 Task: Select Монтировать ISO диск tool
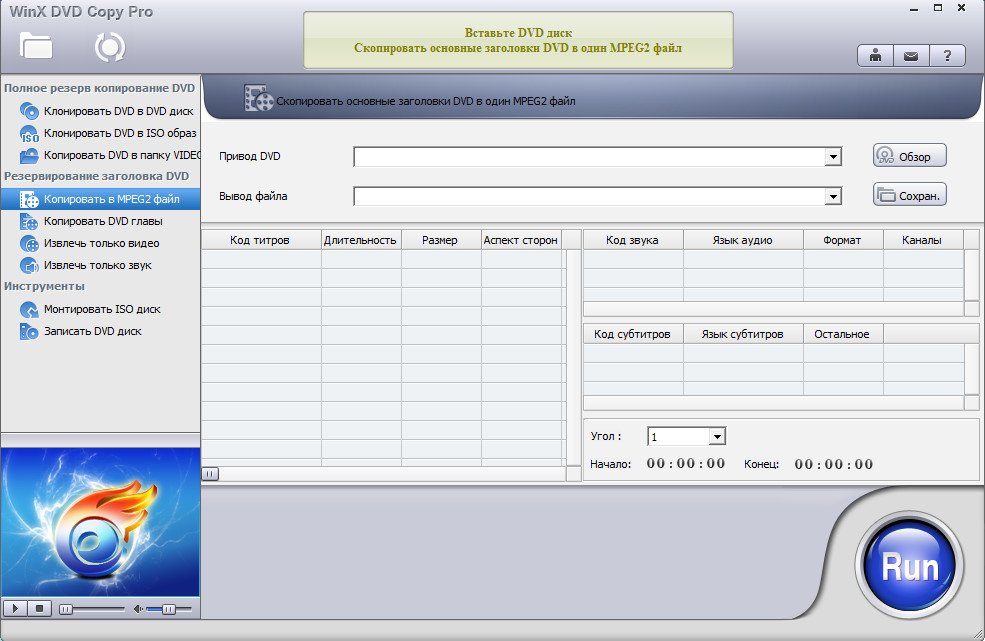point(102,309)
